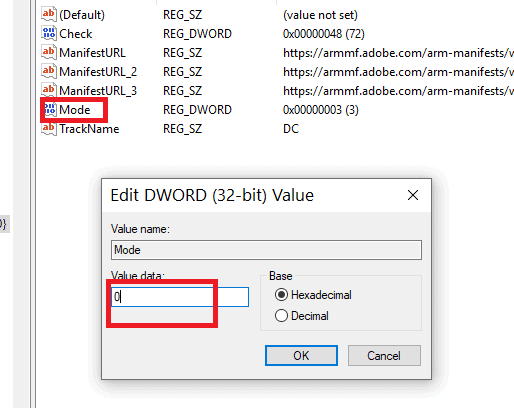Select the ManifestURL_2 entry name
The width and height of the screenshot is (514, 408).
pos(98,72)
